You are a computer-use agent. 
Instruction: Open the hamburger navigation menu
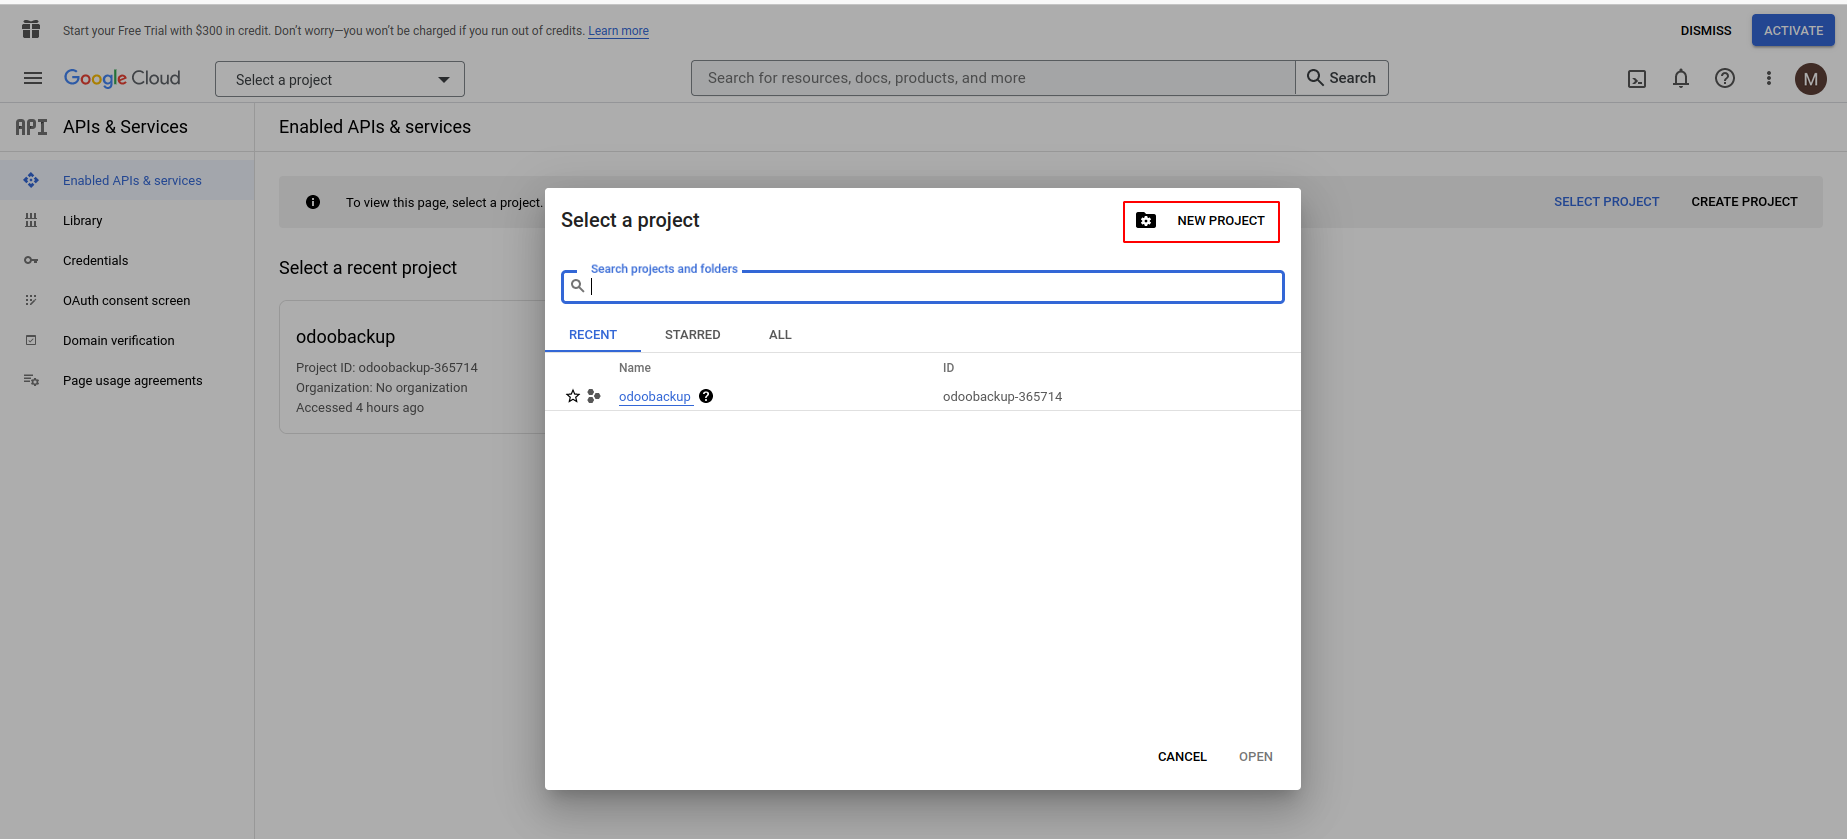(x=33, y=78)
